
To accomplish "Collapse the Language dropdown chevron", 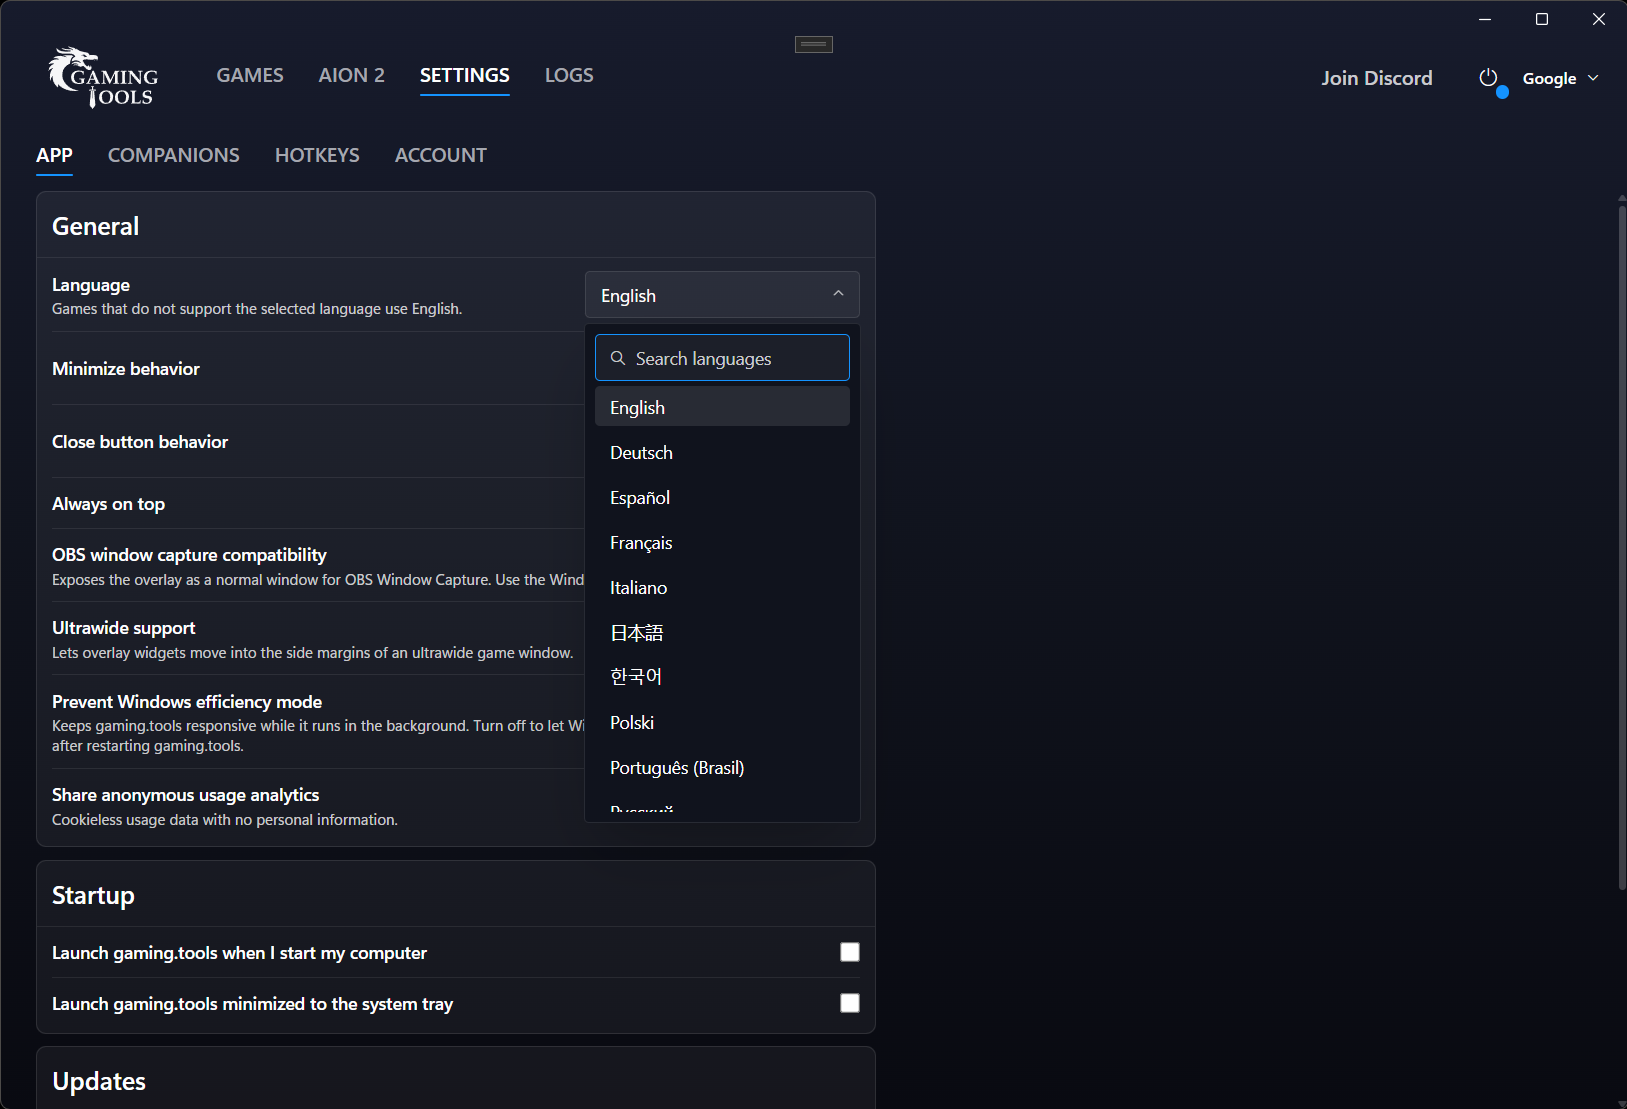I will click(x=838, y=294).
